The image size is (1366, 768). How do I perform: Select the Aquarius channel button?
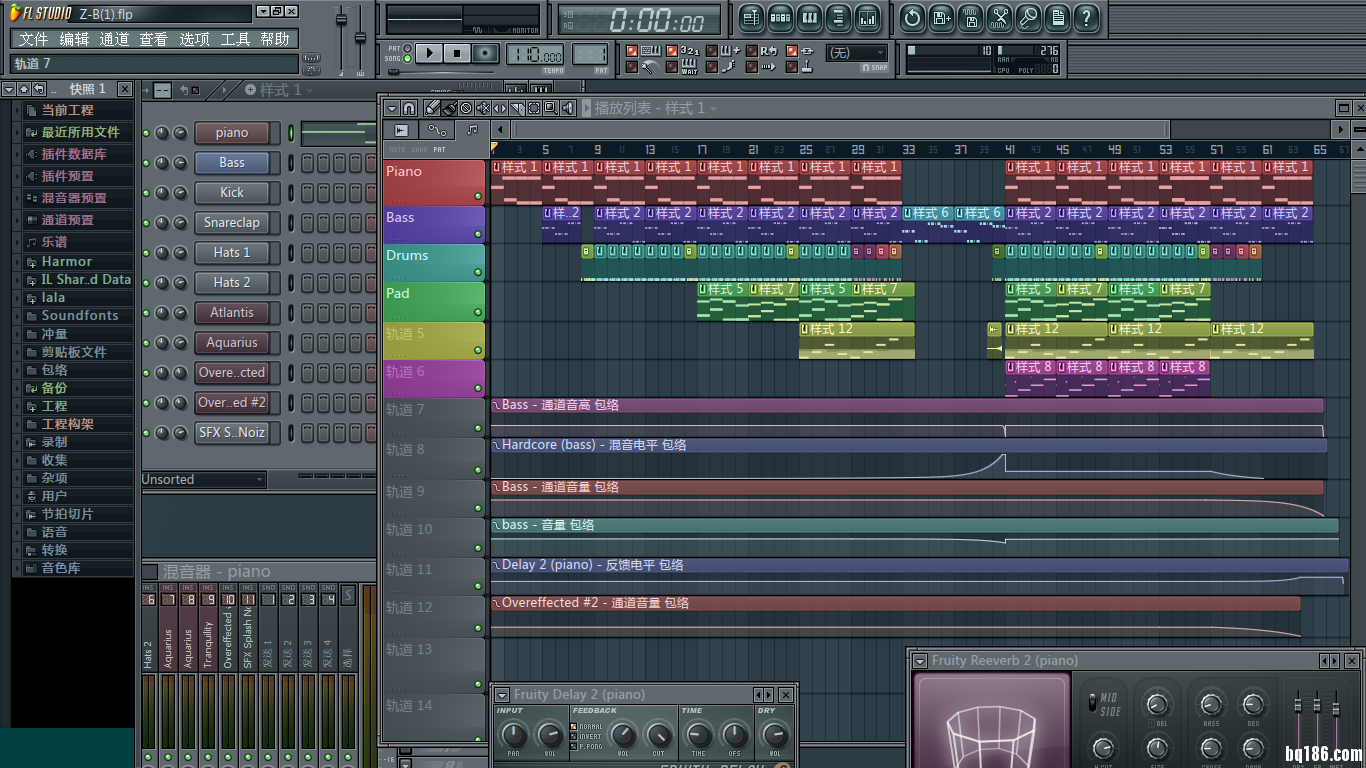pos(232,343)
